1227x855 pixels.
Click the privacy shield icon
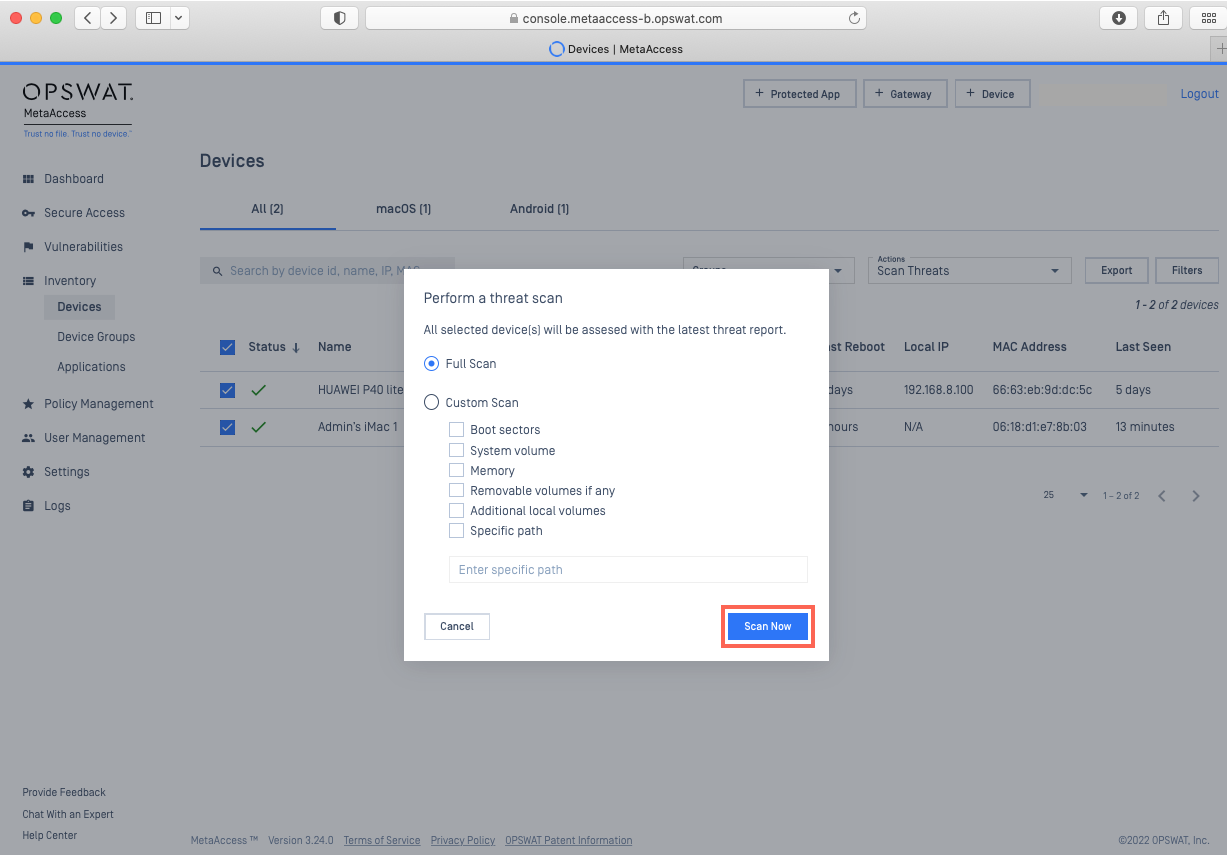pyautogui.click(x=339, y=18)
